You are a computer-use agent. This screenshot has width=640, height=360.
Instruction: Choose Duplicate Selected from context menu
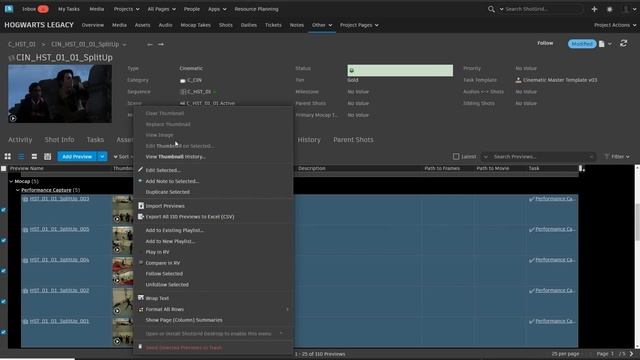(x=168, y=192)
